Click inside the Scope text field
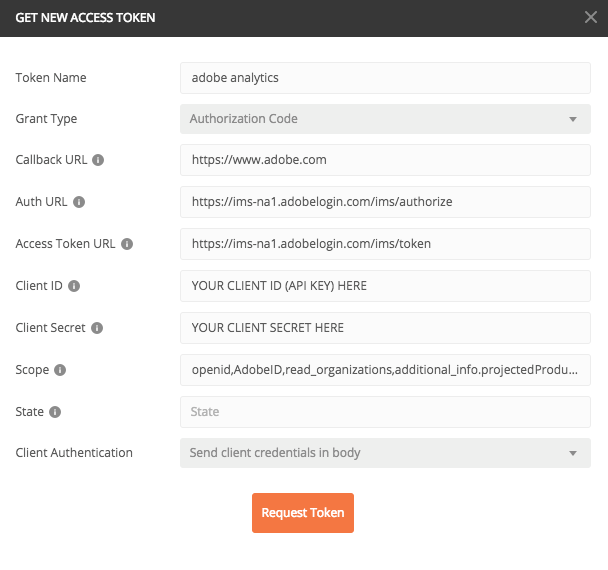 click(x=385, y=370)
